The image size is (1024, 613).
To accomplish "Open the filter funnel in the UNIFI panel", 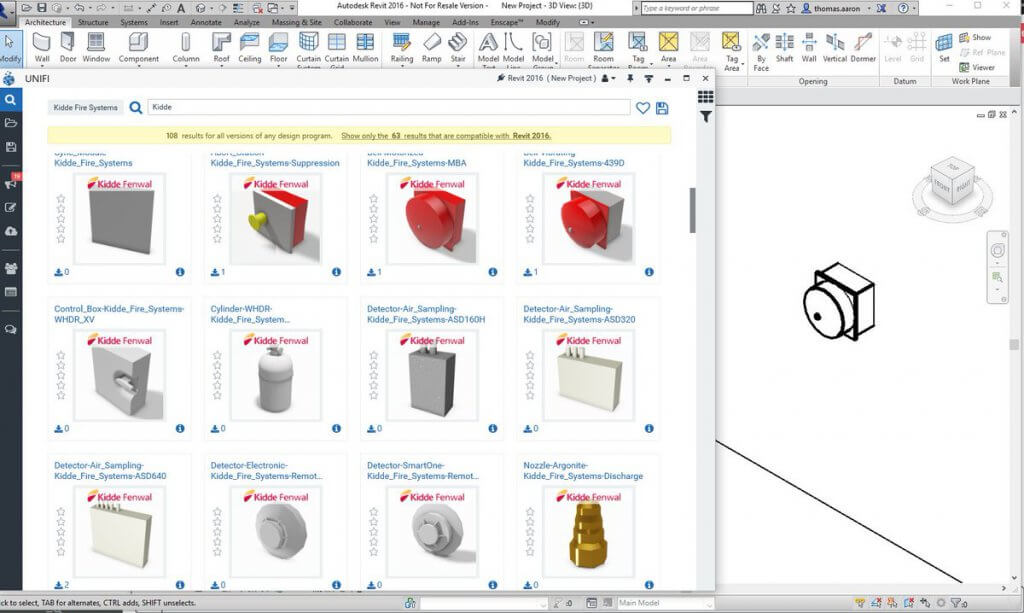I will click(706, 118).
